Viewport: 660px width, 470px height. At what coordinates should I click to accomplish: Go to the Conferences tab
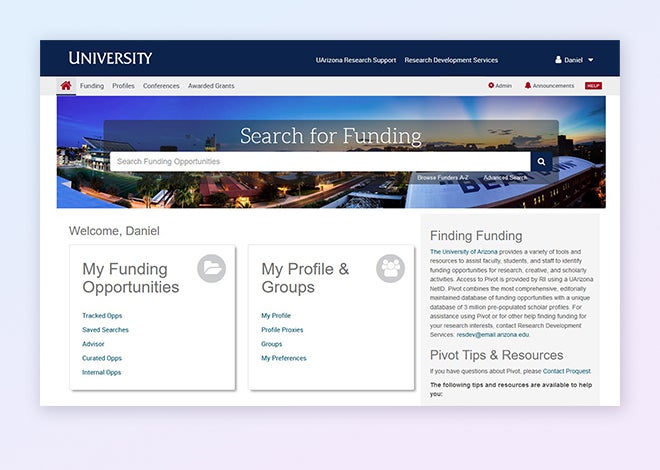[161, 86]
